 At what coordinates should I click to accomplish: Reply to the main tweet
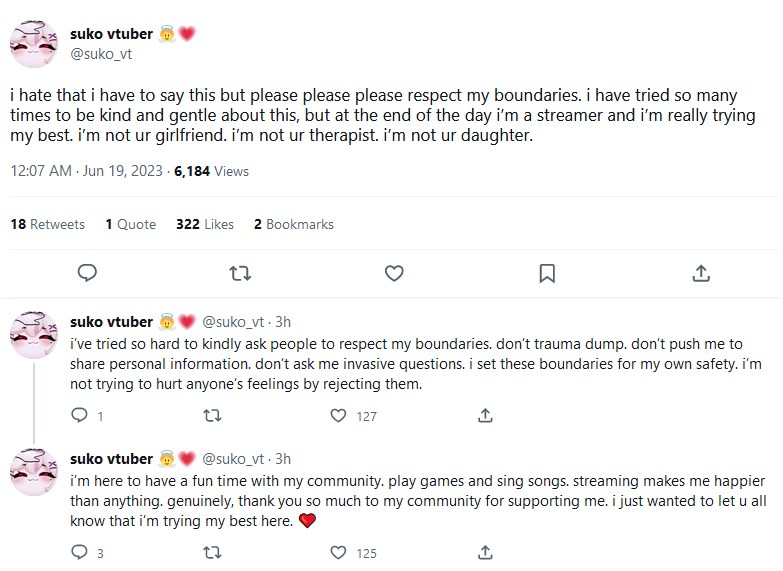point(87,273)
